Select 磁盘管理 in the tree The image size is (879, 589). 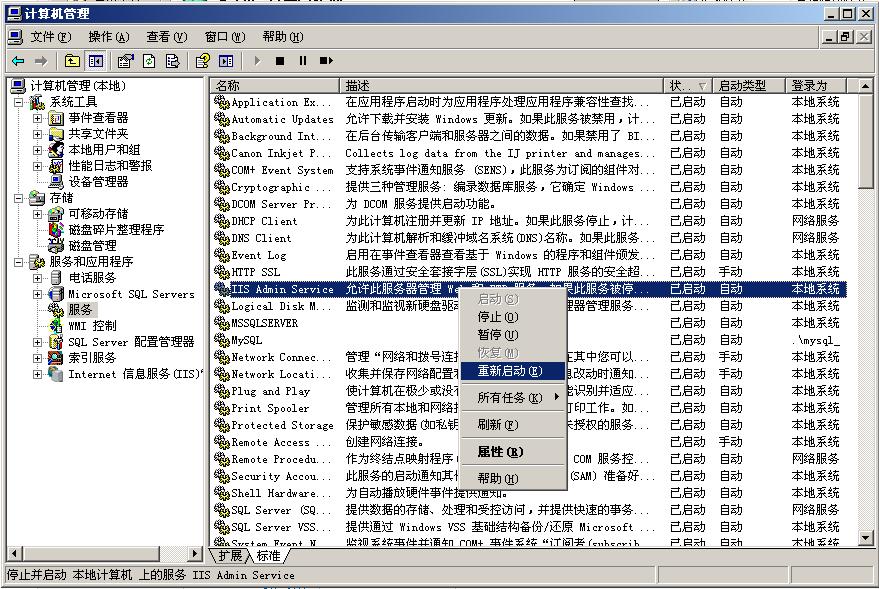[92, 245]
